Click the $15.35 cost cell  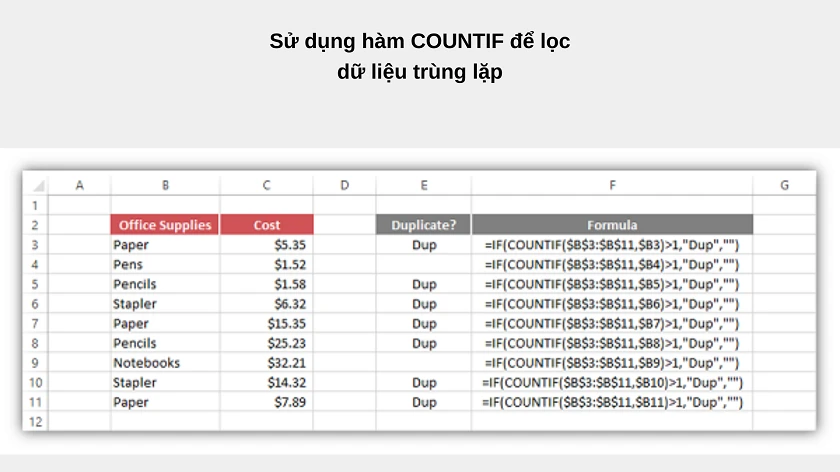coord(266,324)
